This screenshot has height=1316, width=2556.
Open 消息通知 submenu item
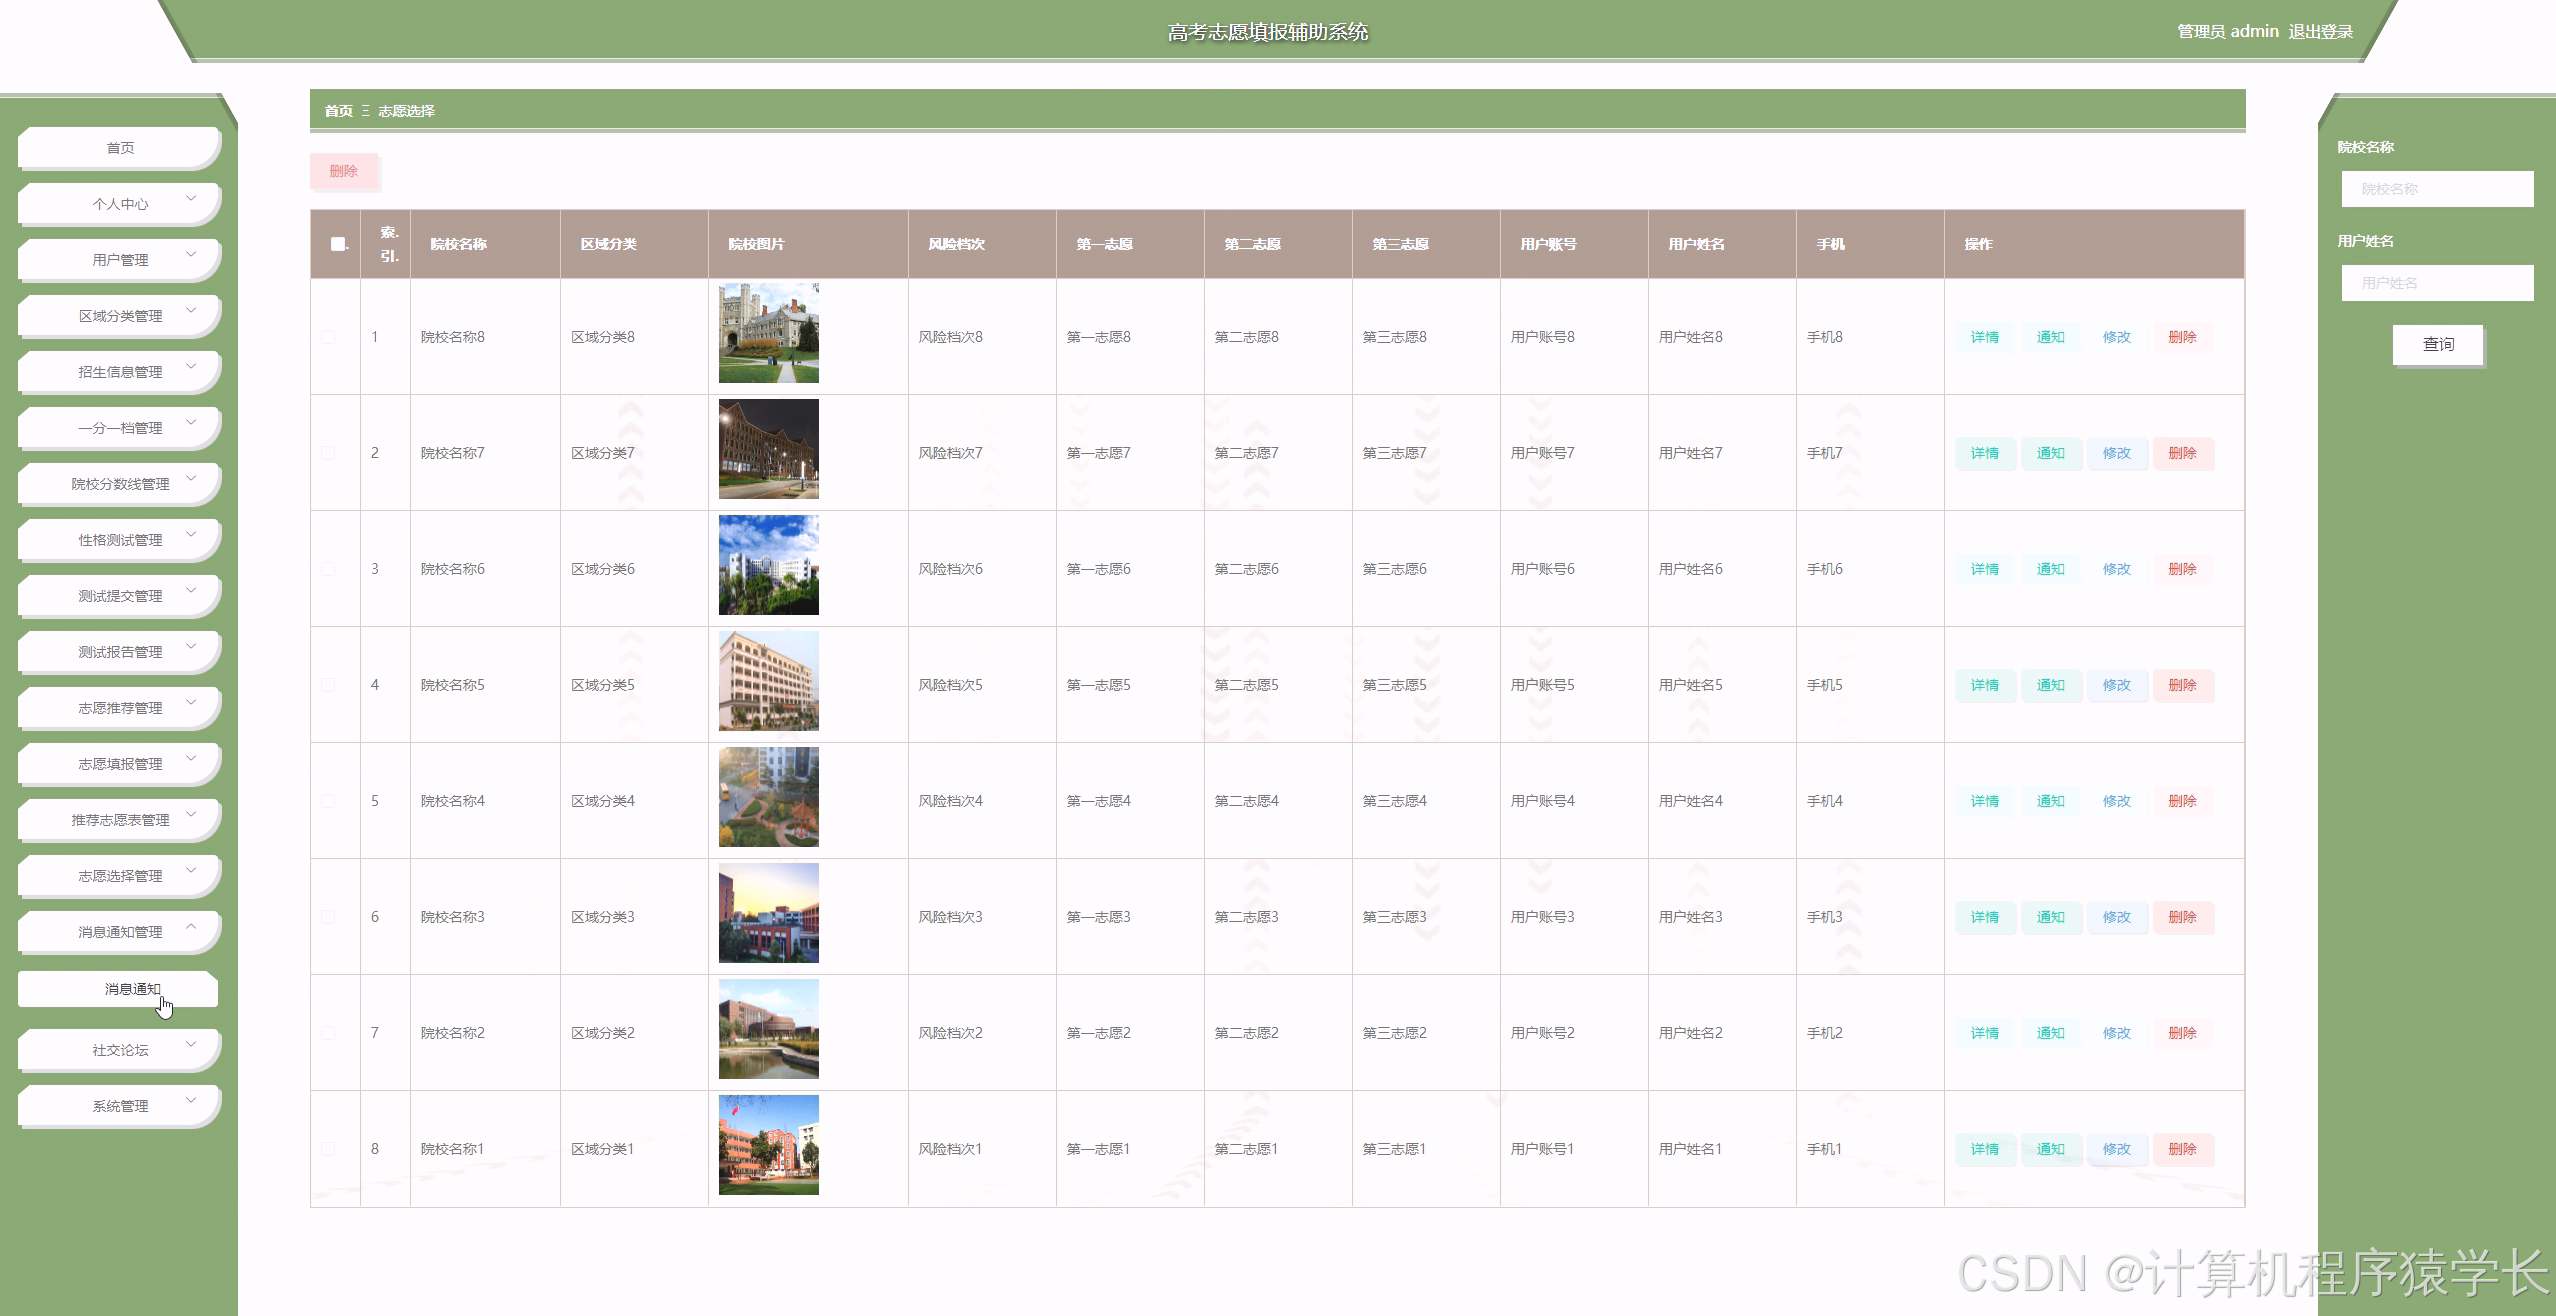point(132,989)
